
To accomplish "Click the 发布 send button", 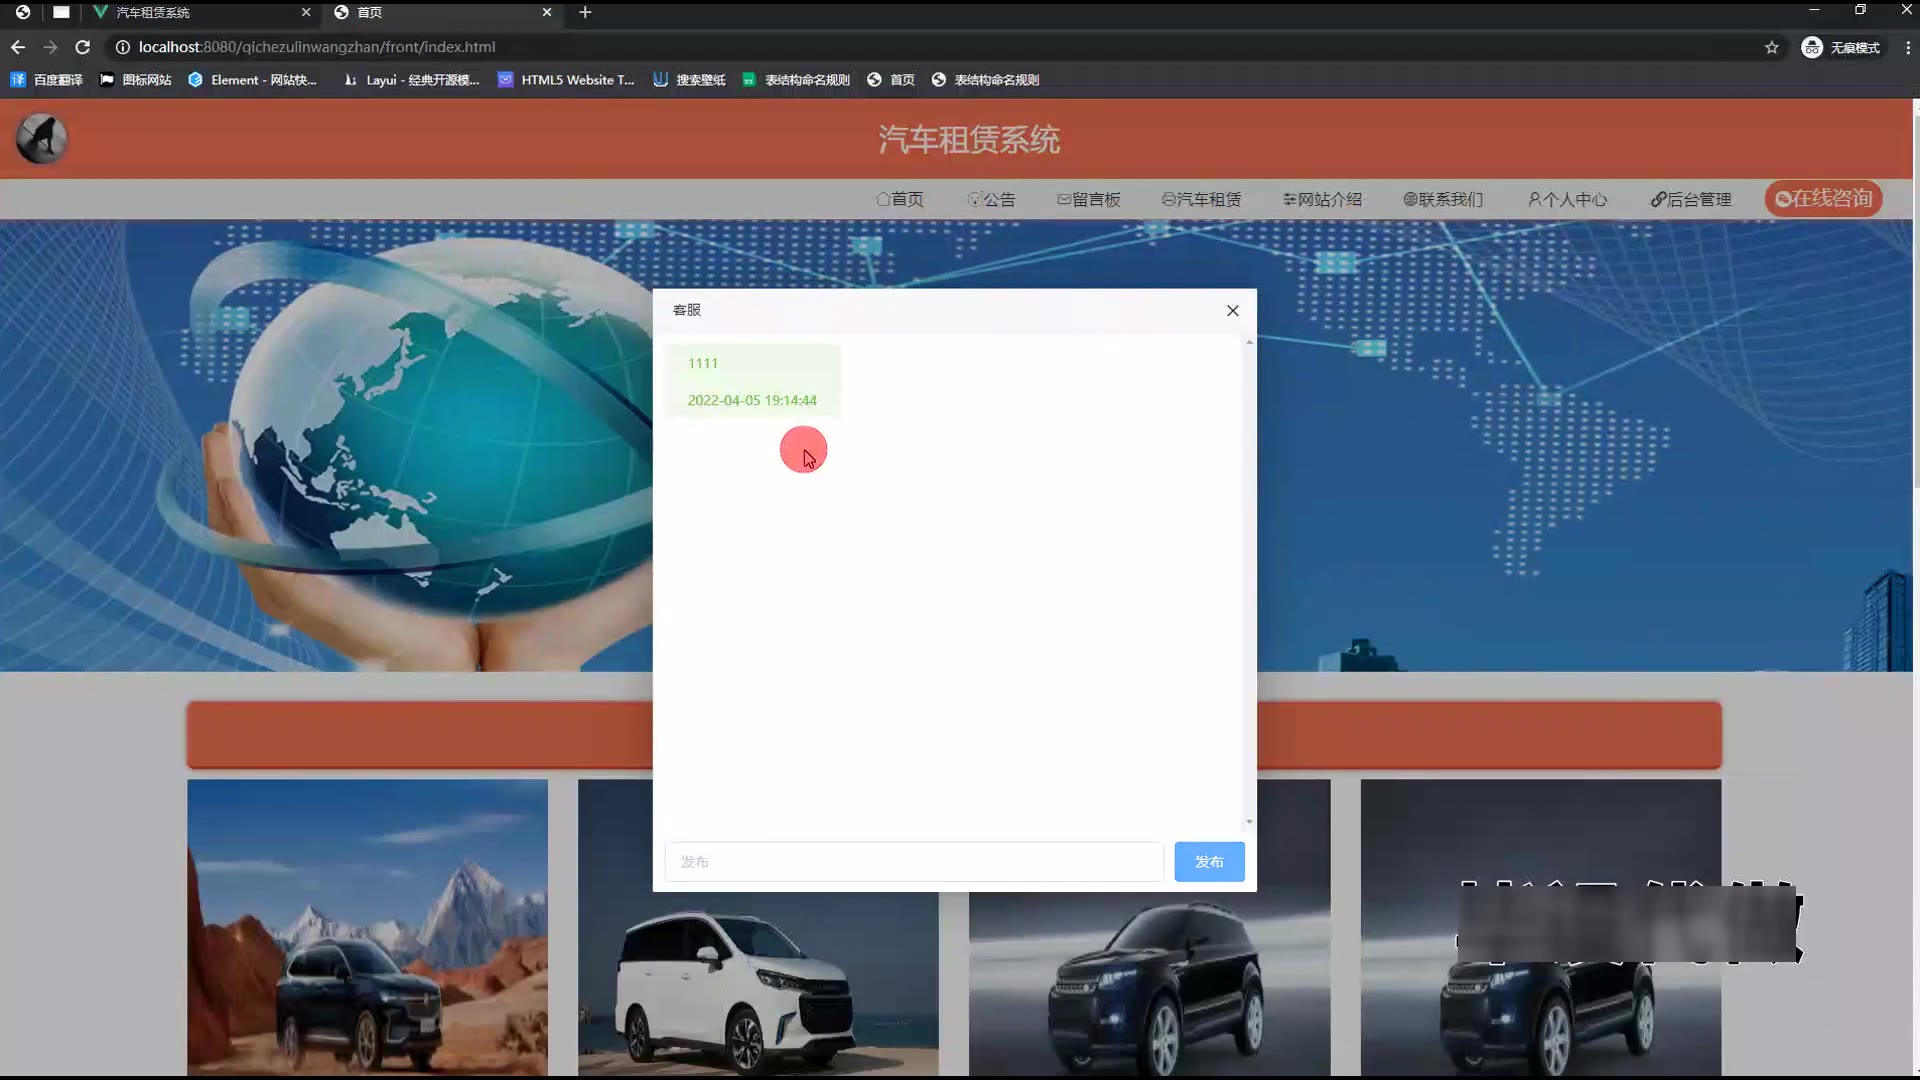I will (x=1208, y=861).
